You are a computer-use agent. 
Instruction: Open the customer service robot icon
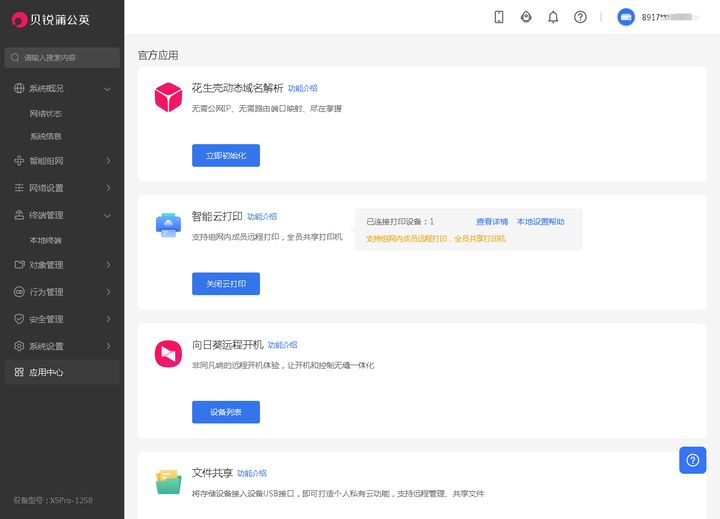(x=526, y=17)
